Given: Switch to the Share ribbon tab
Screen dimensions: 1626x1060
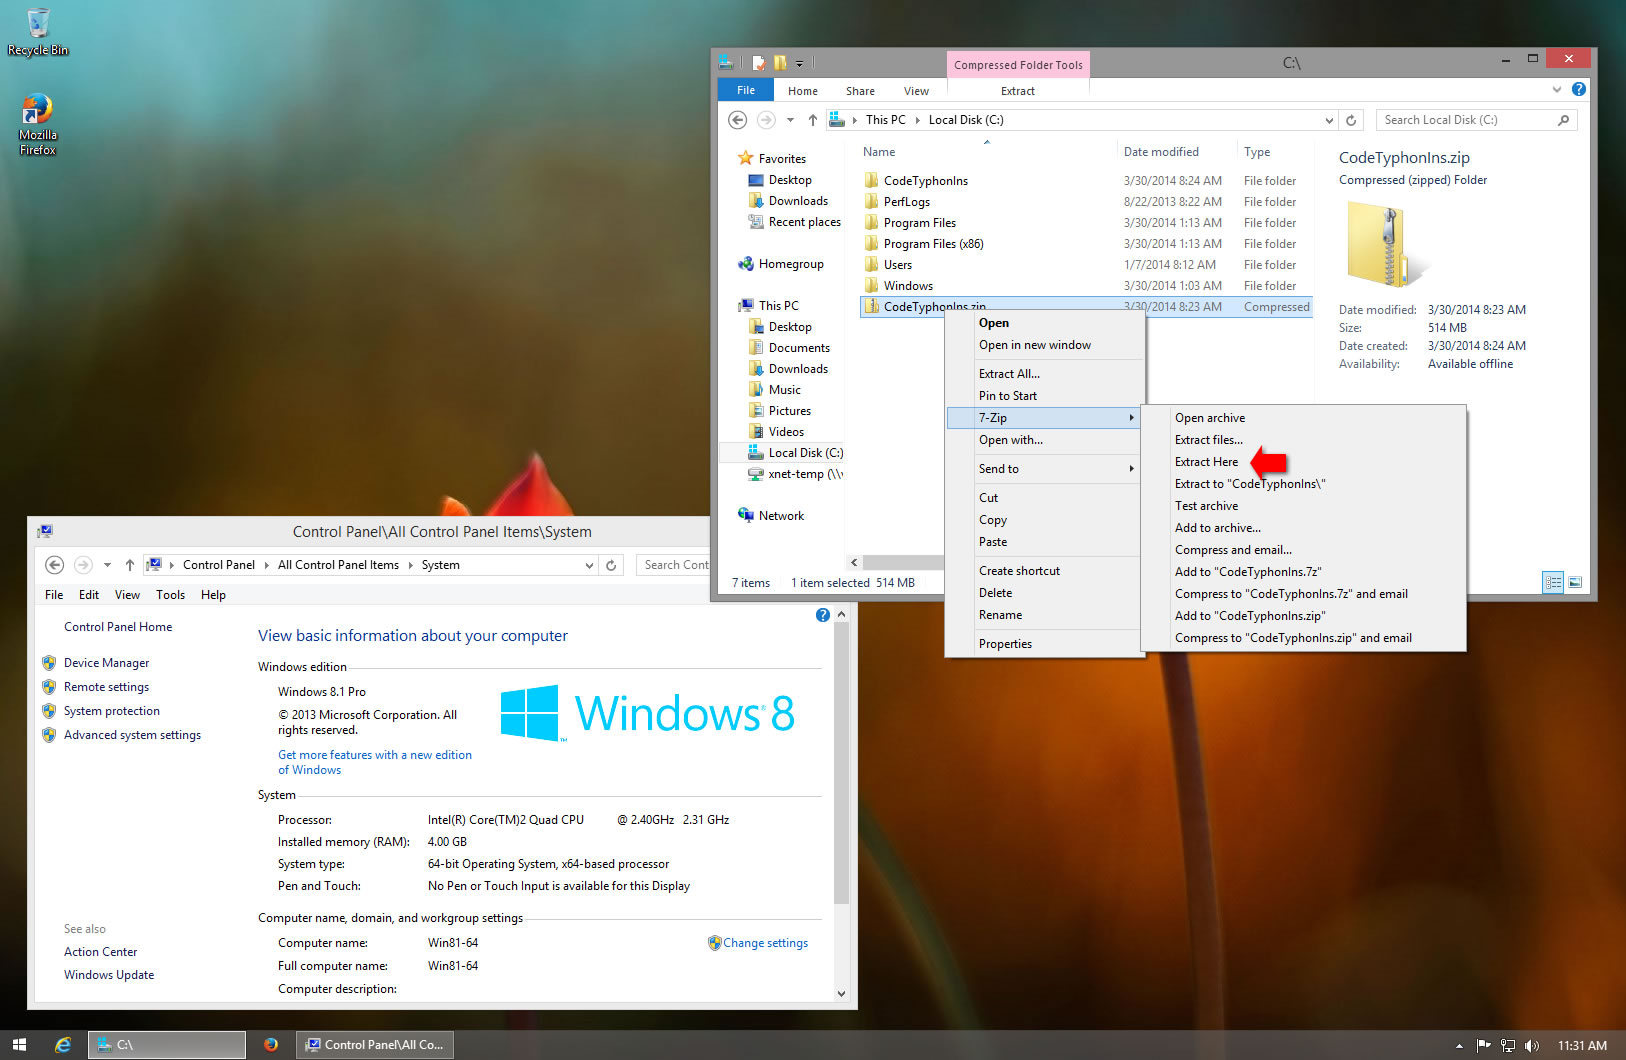Looking at the screenshot, I should coord(860,91).
